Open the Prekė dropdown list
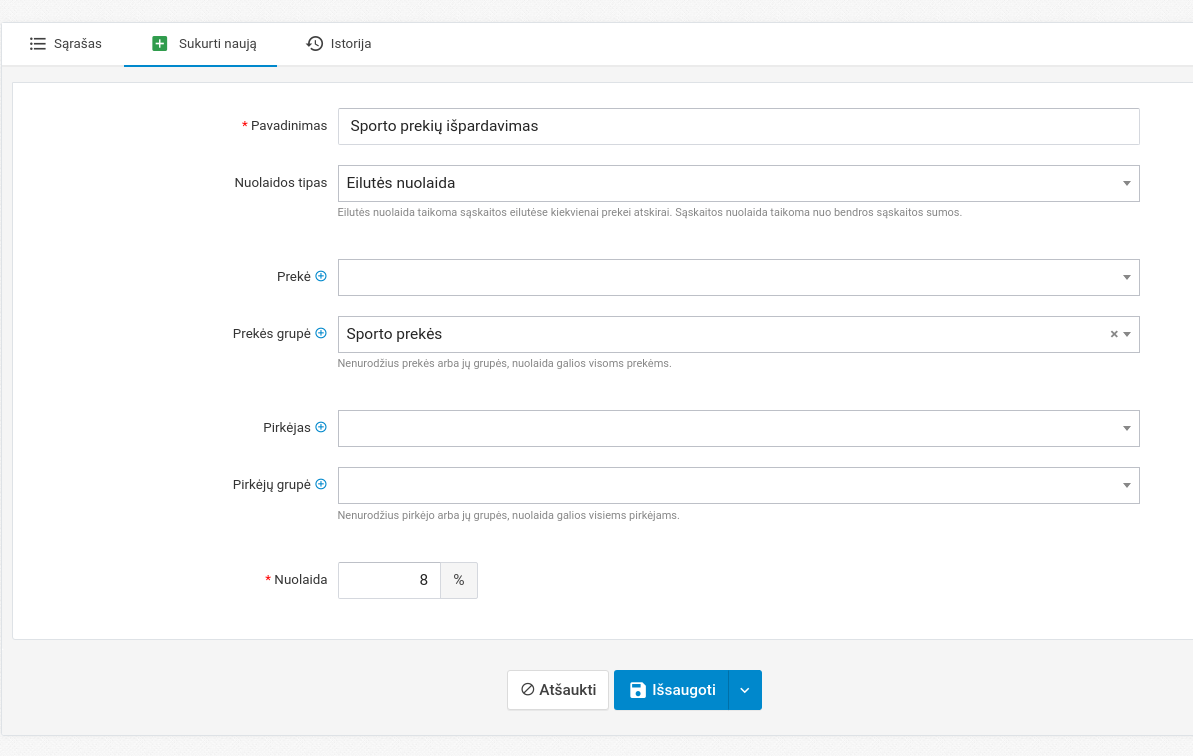The height and width of the screenshot is (756, 1193). tap(1127, 278)
